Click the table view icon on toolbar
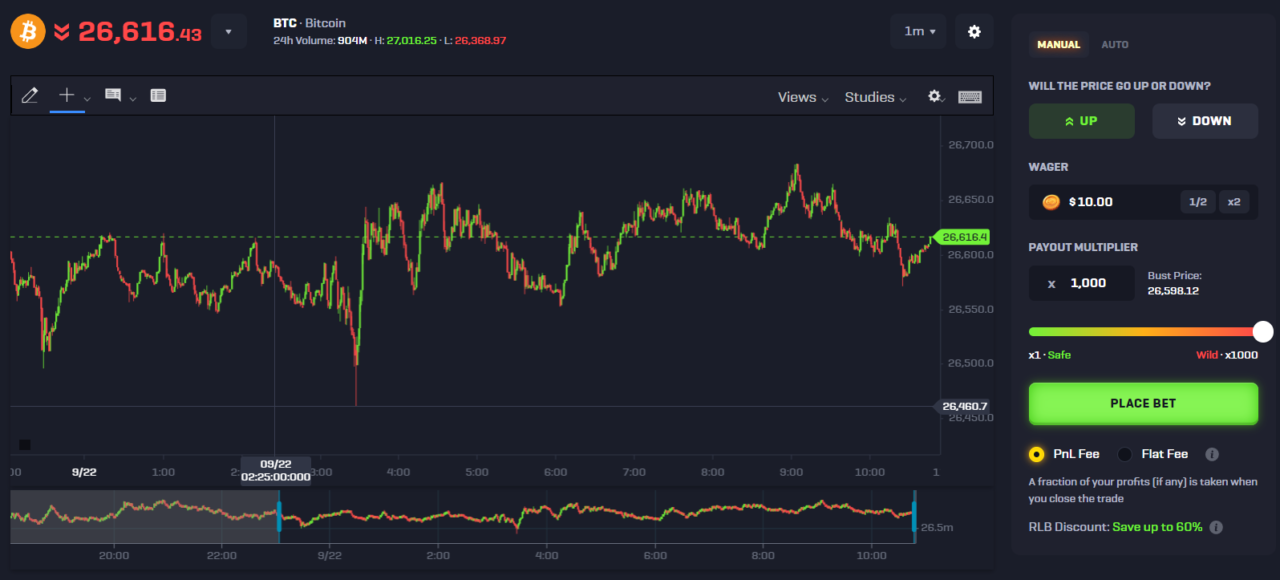 157,95
